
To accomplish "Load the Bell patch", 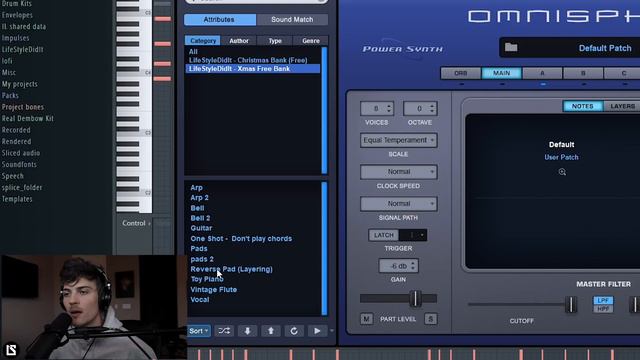I will coord(197,208).
